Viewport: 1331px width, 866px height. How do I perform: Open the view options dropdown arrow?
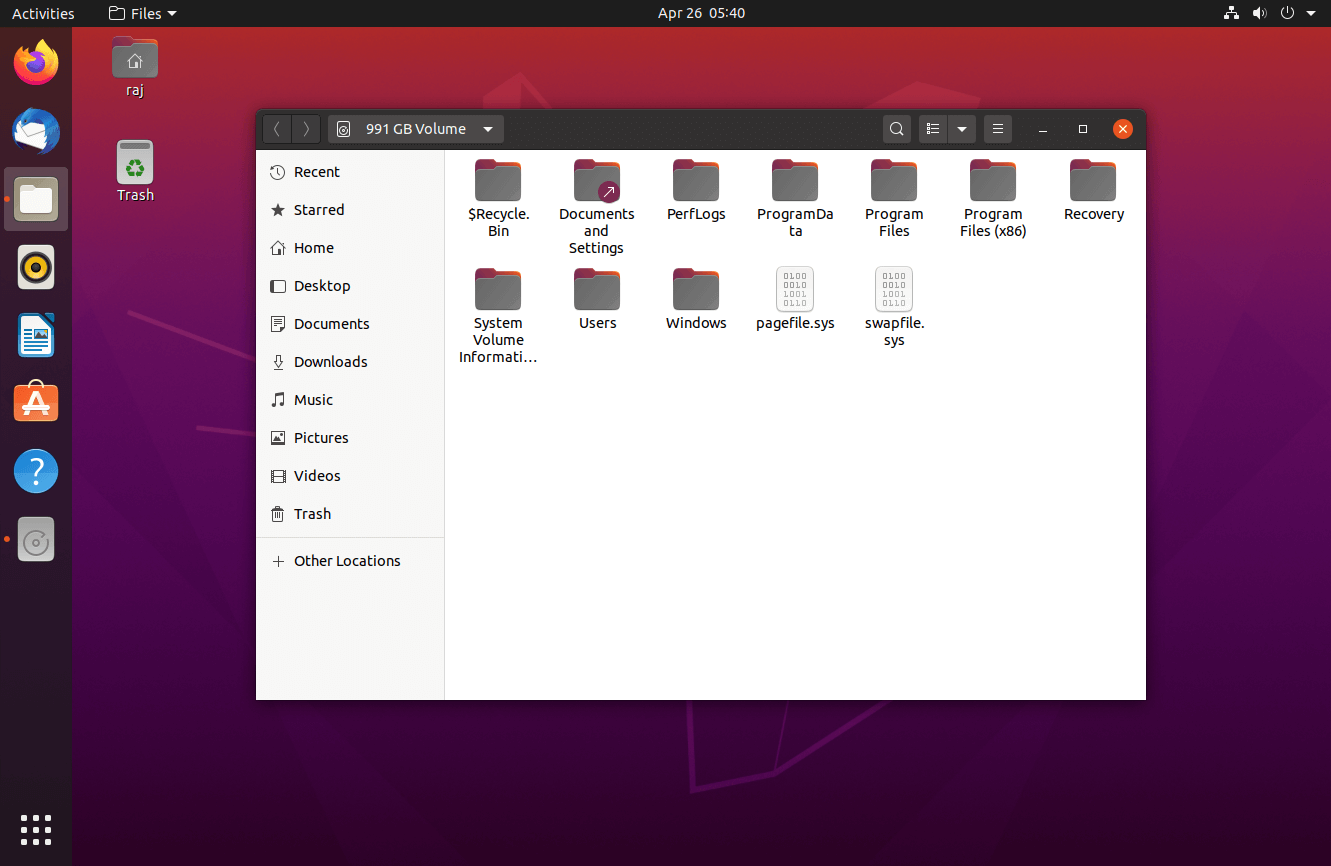coord(961,129)
